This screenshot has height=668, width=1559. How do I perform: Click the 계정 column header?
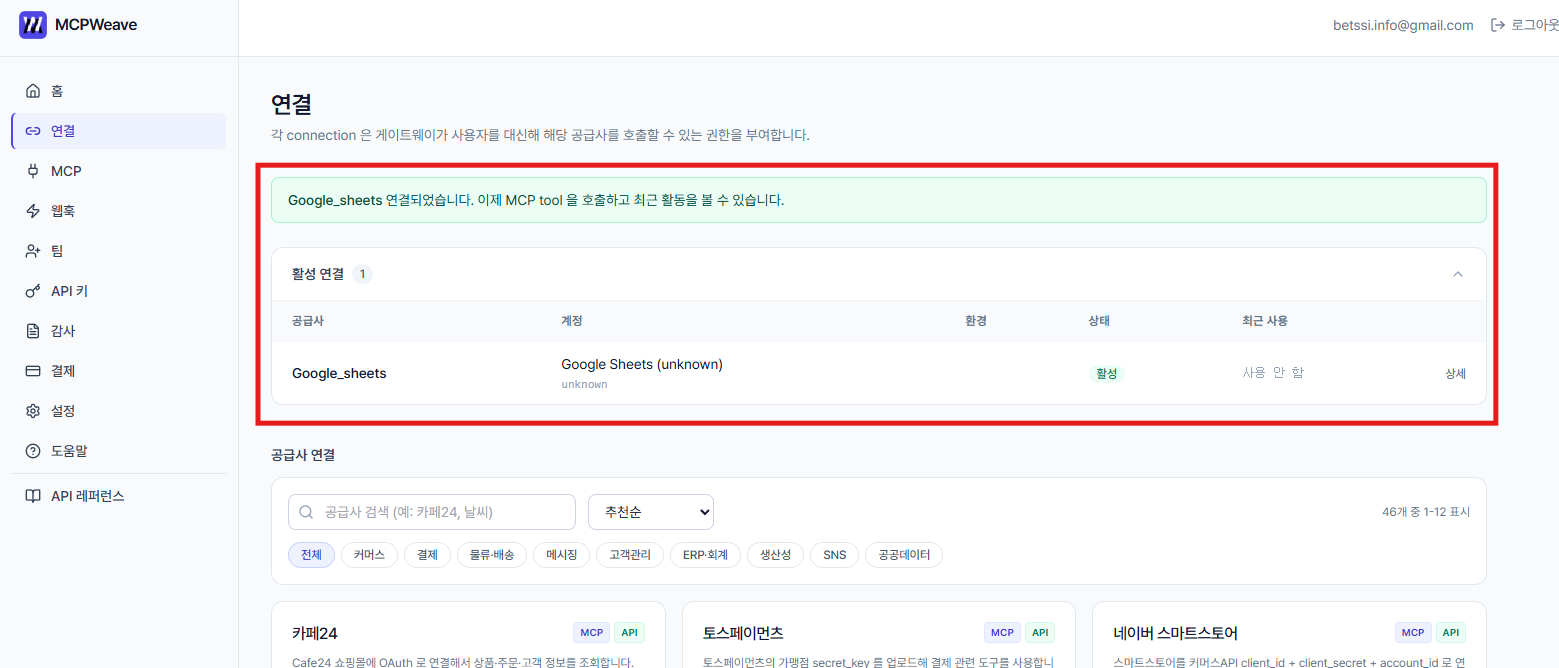click(x=572, y=321)
